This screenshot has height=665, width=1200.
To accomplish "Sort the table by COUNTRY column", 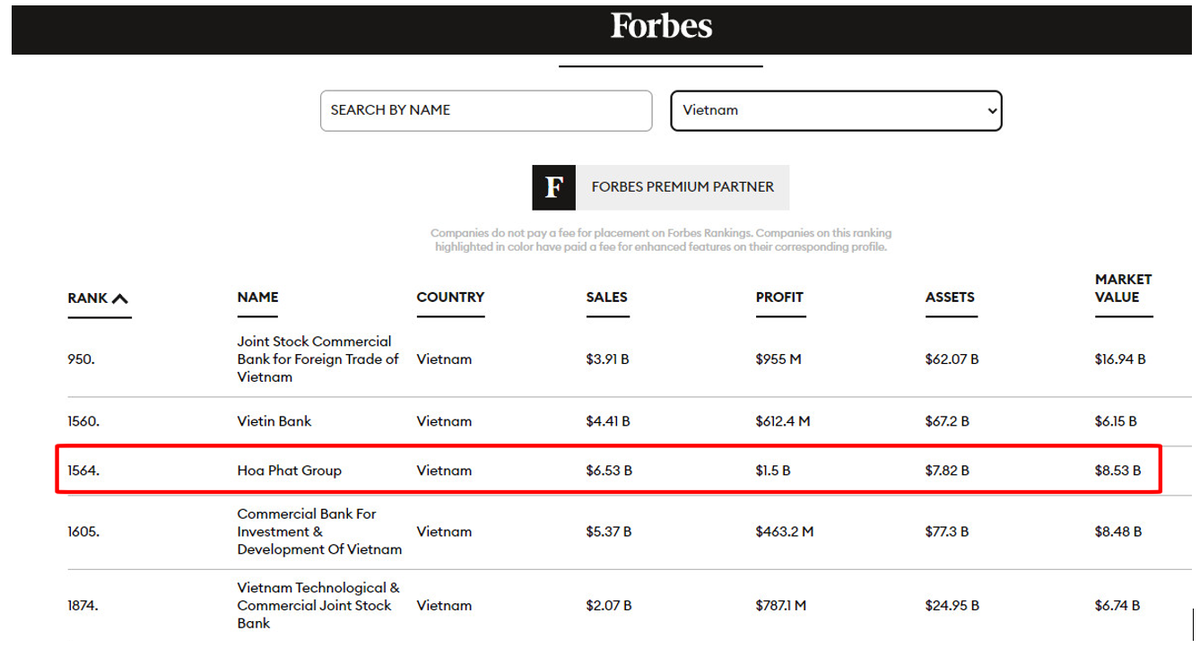I will 450,297.
